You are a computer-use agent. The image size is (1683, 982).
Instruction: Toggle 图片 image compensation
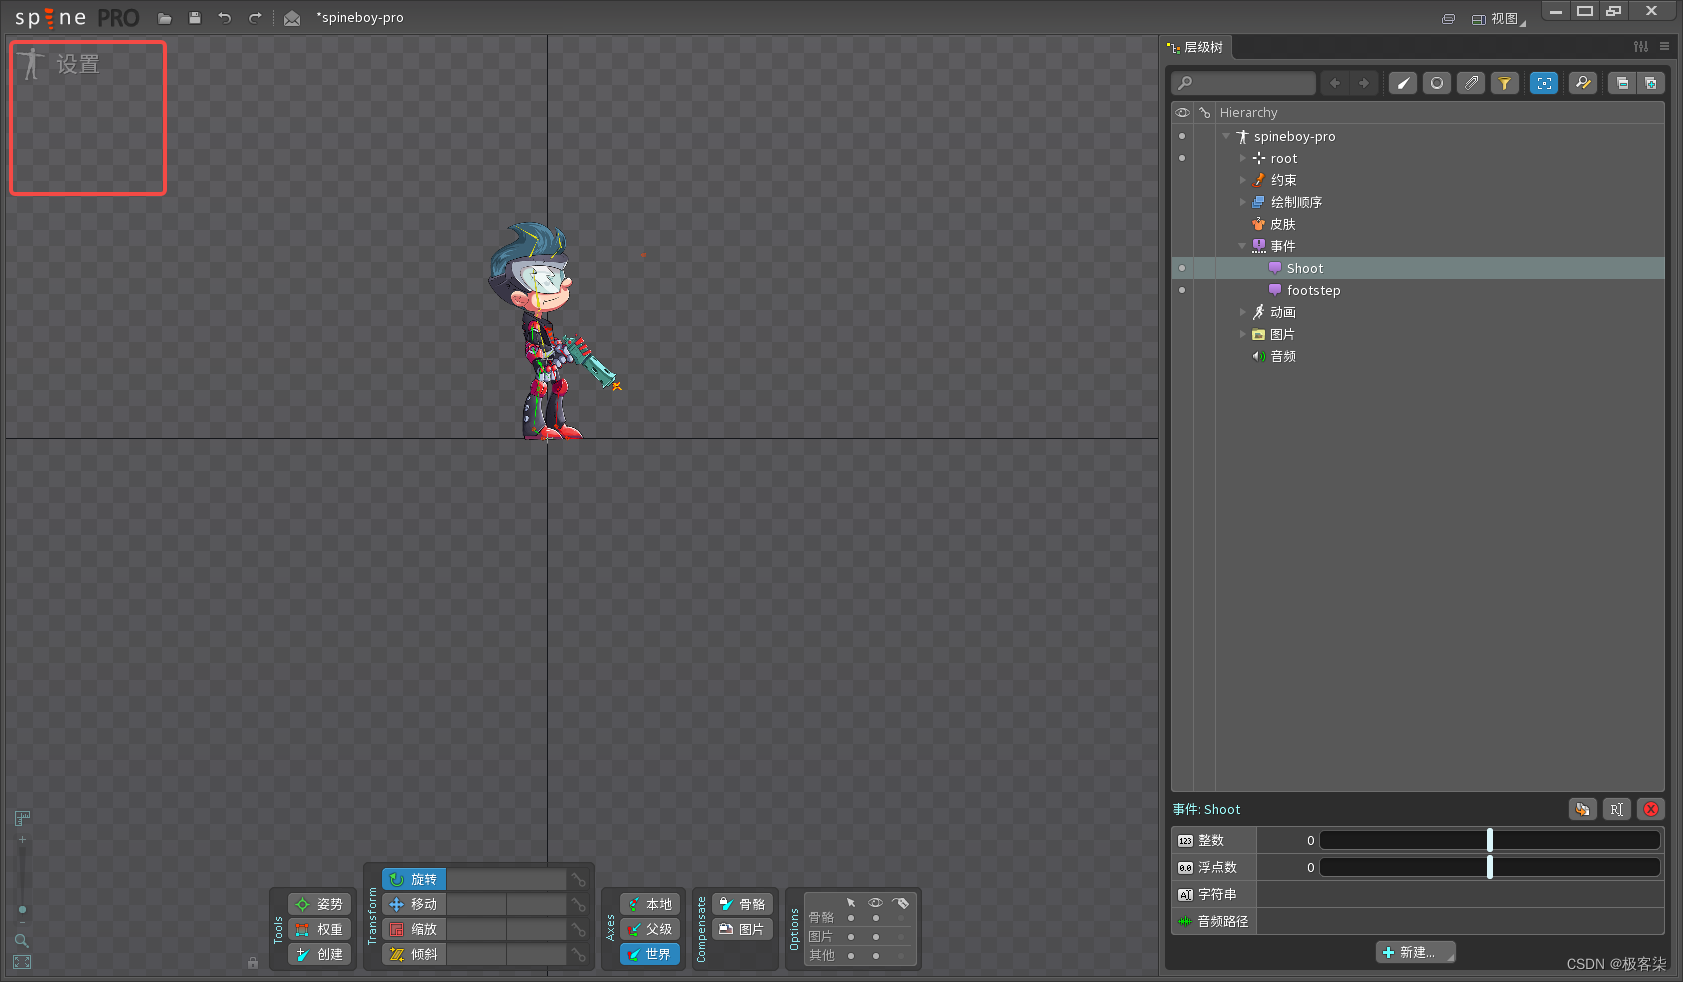coord(742,929)
